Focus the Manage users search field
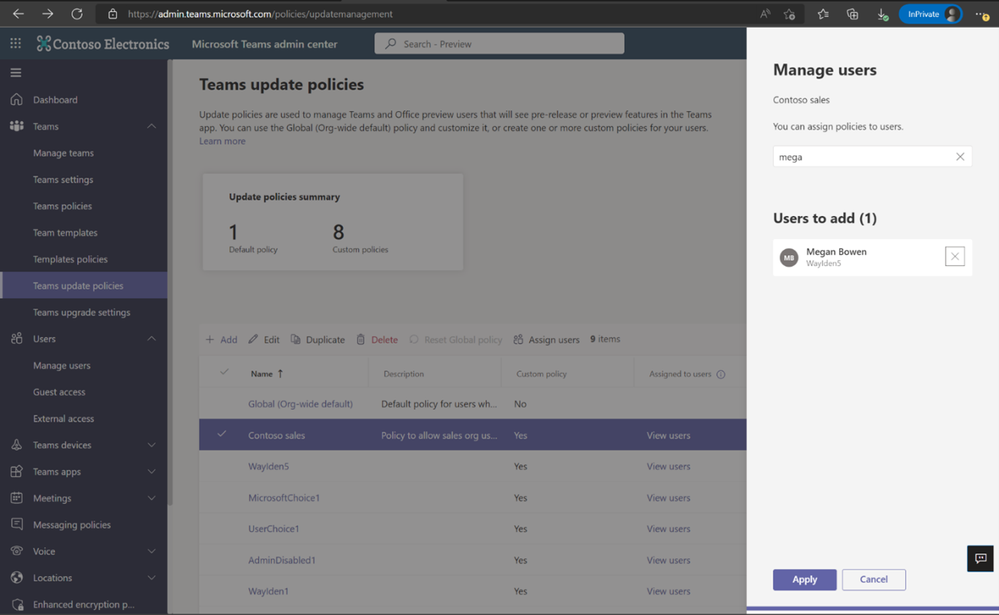999x615 pixels. click(x=860, y=157)
